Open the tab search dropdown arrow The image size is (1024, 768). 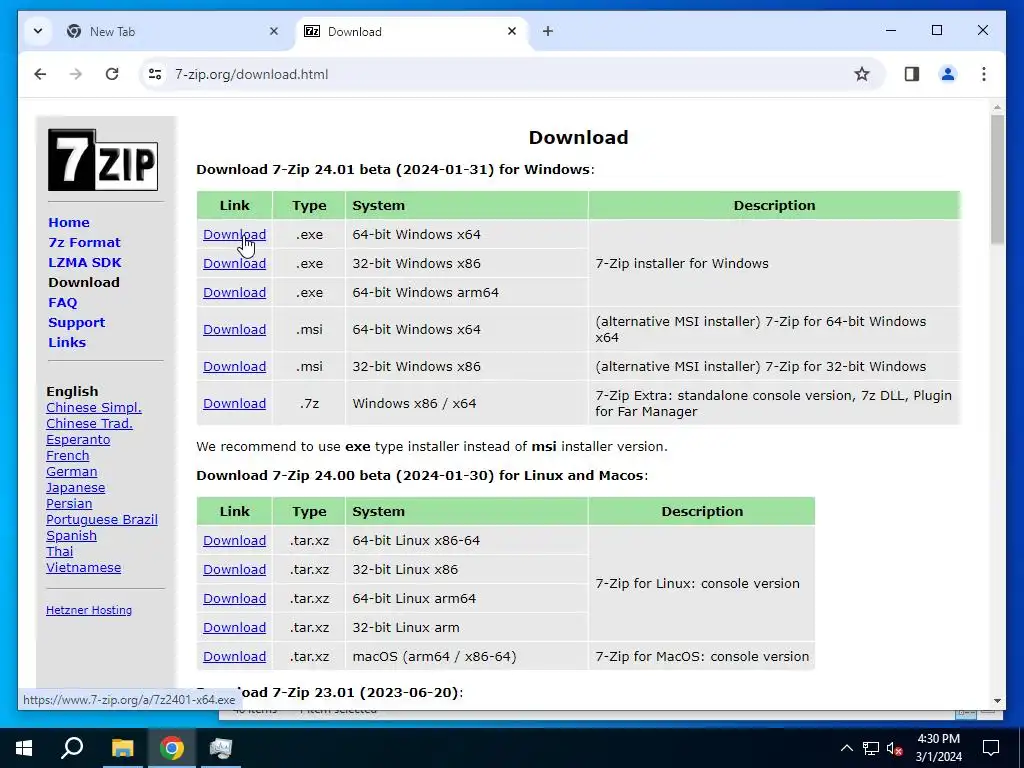[38, 31]
